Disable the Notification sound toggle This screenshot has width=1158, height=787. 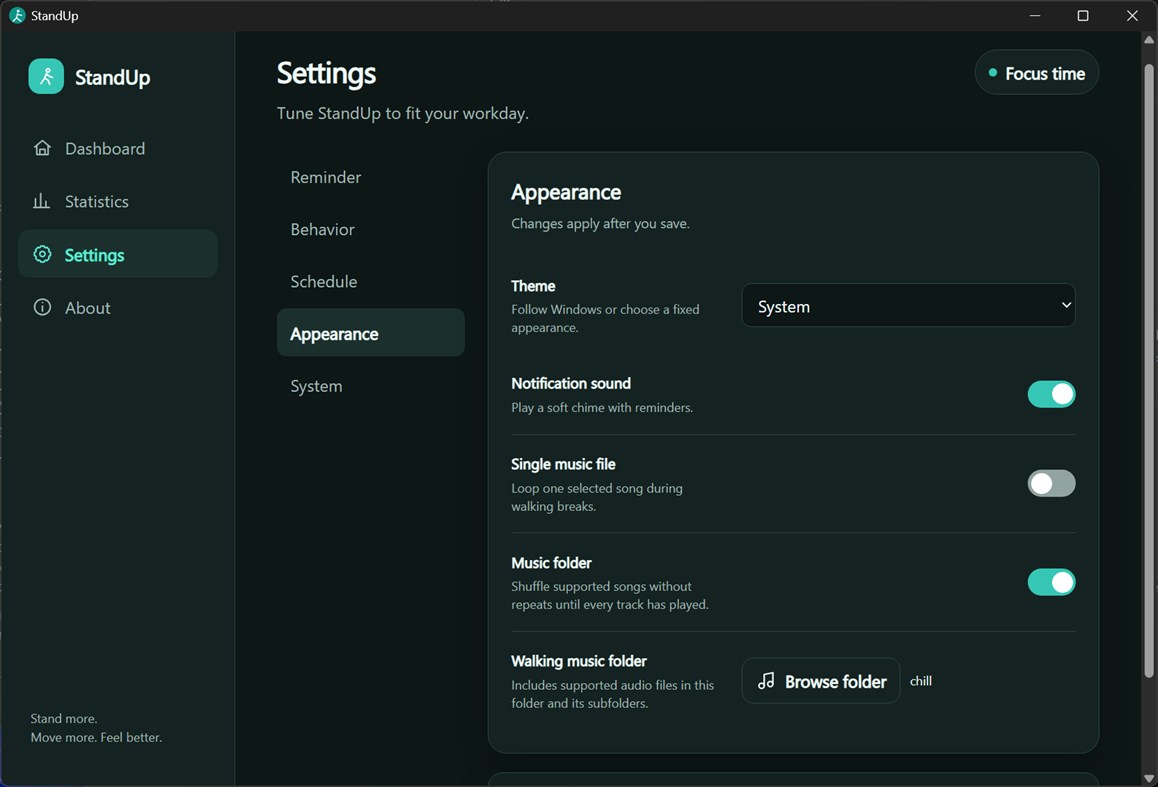[x=1051, y=394]
